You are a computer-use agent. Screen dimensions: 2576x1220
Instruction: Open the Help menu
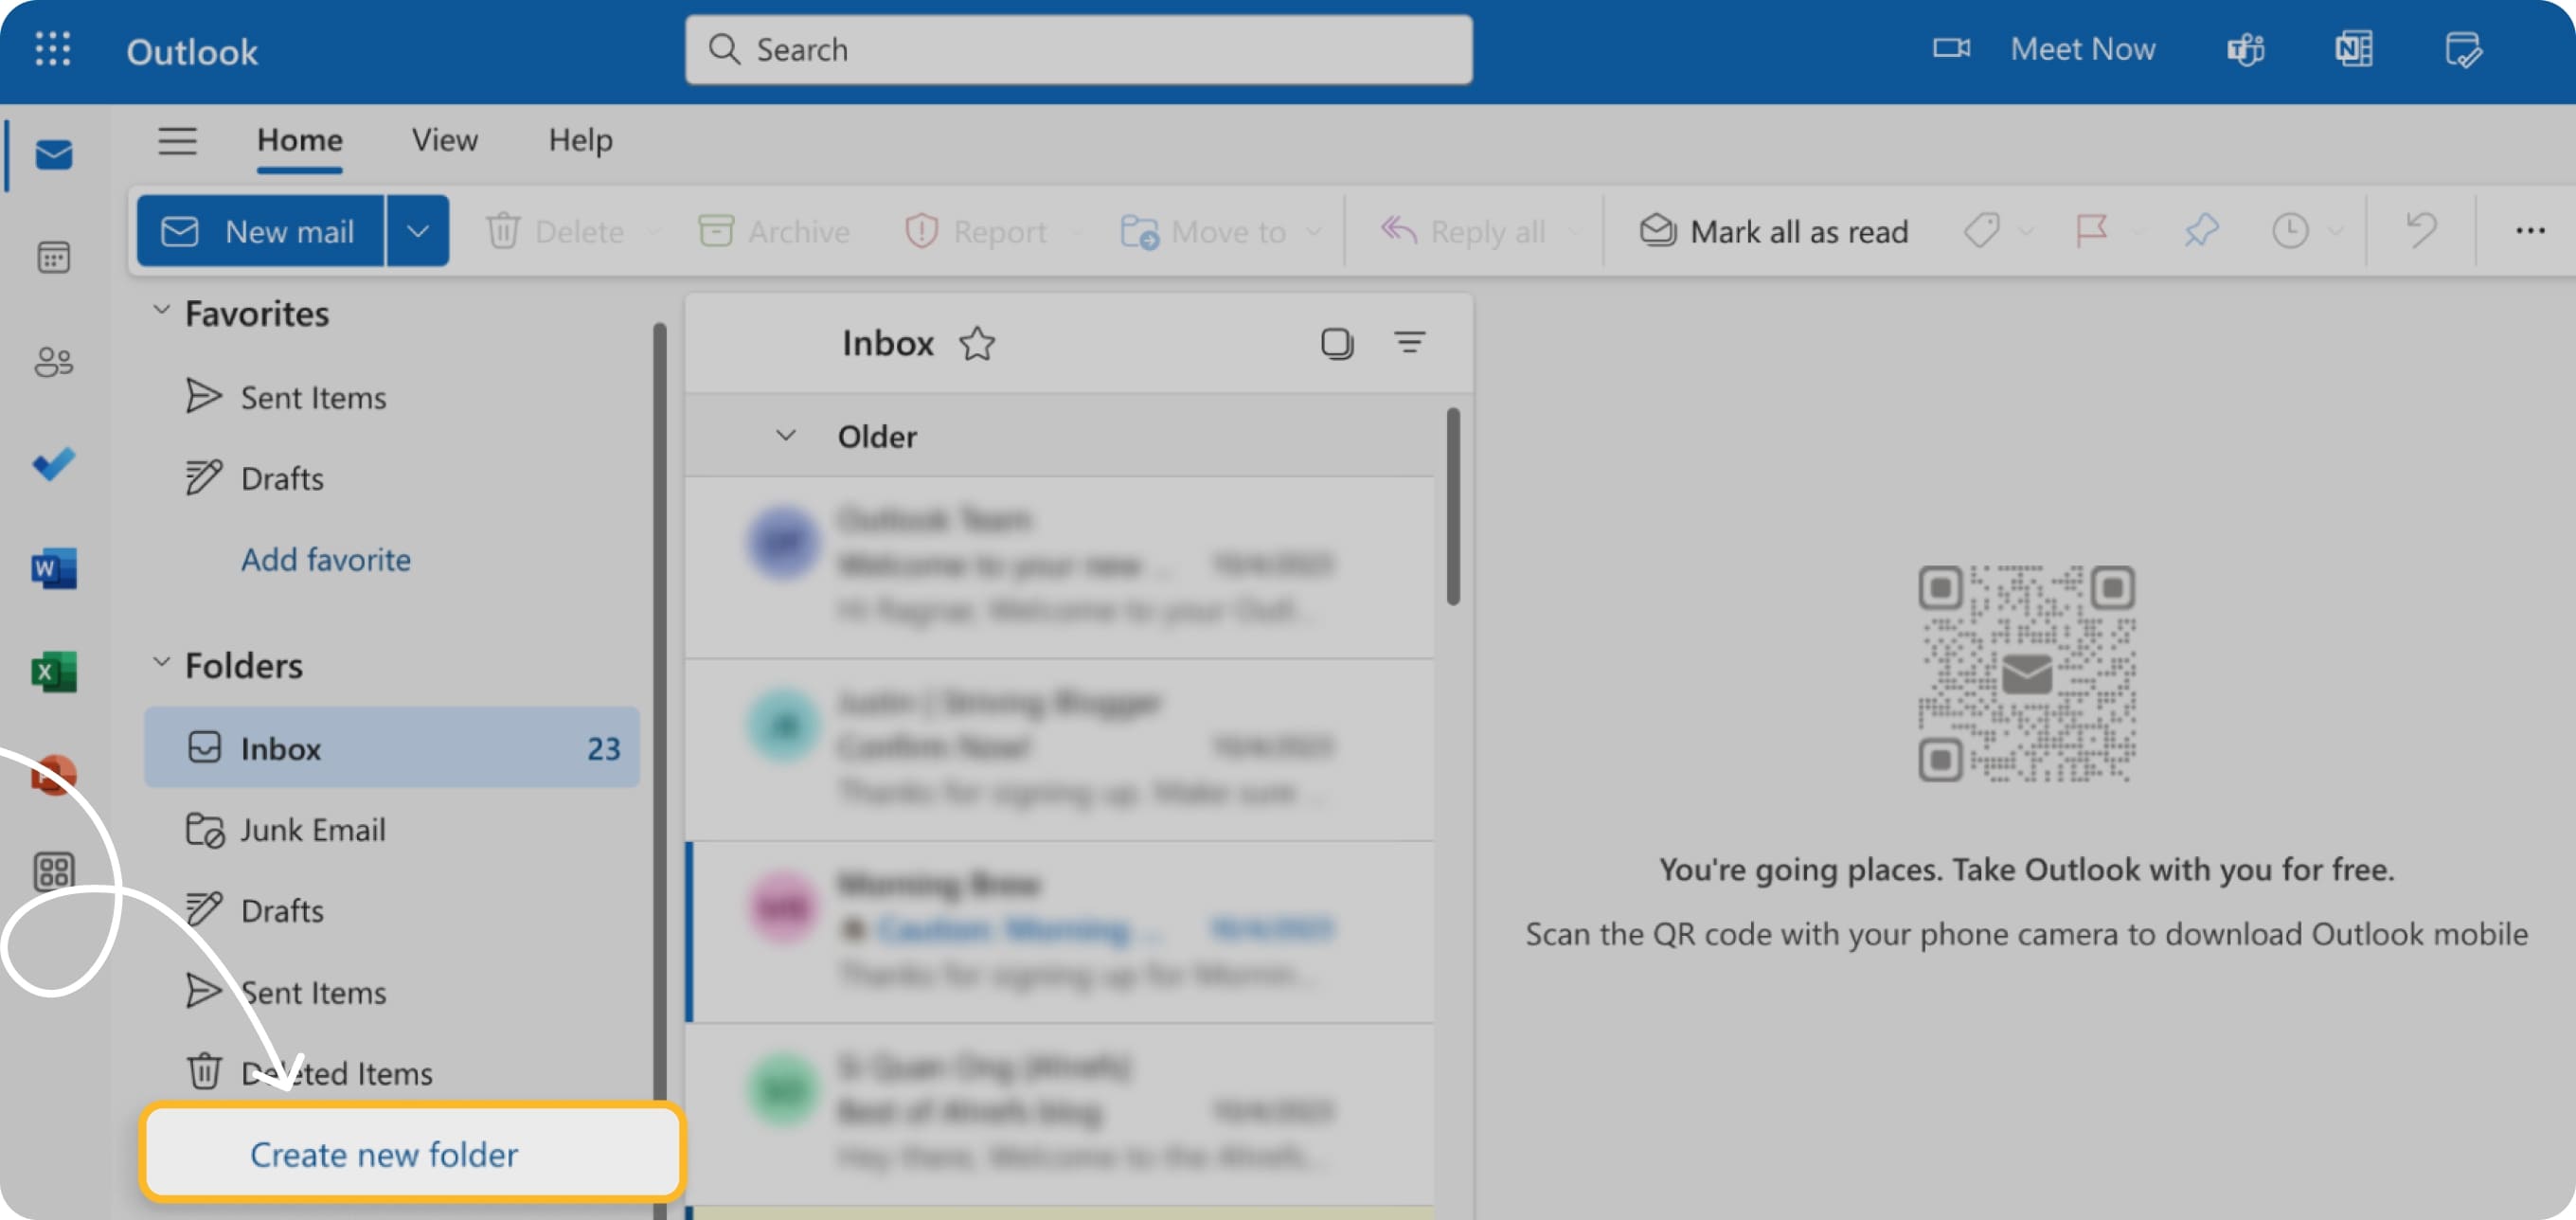[x=579, y=140]
